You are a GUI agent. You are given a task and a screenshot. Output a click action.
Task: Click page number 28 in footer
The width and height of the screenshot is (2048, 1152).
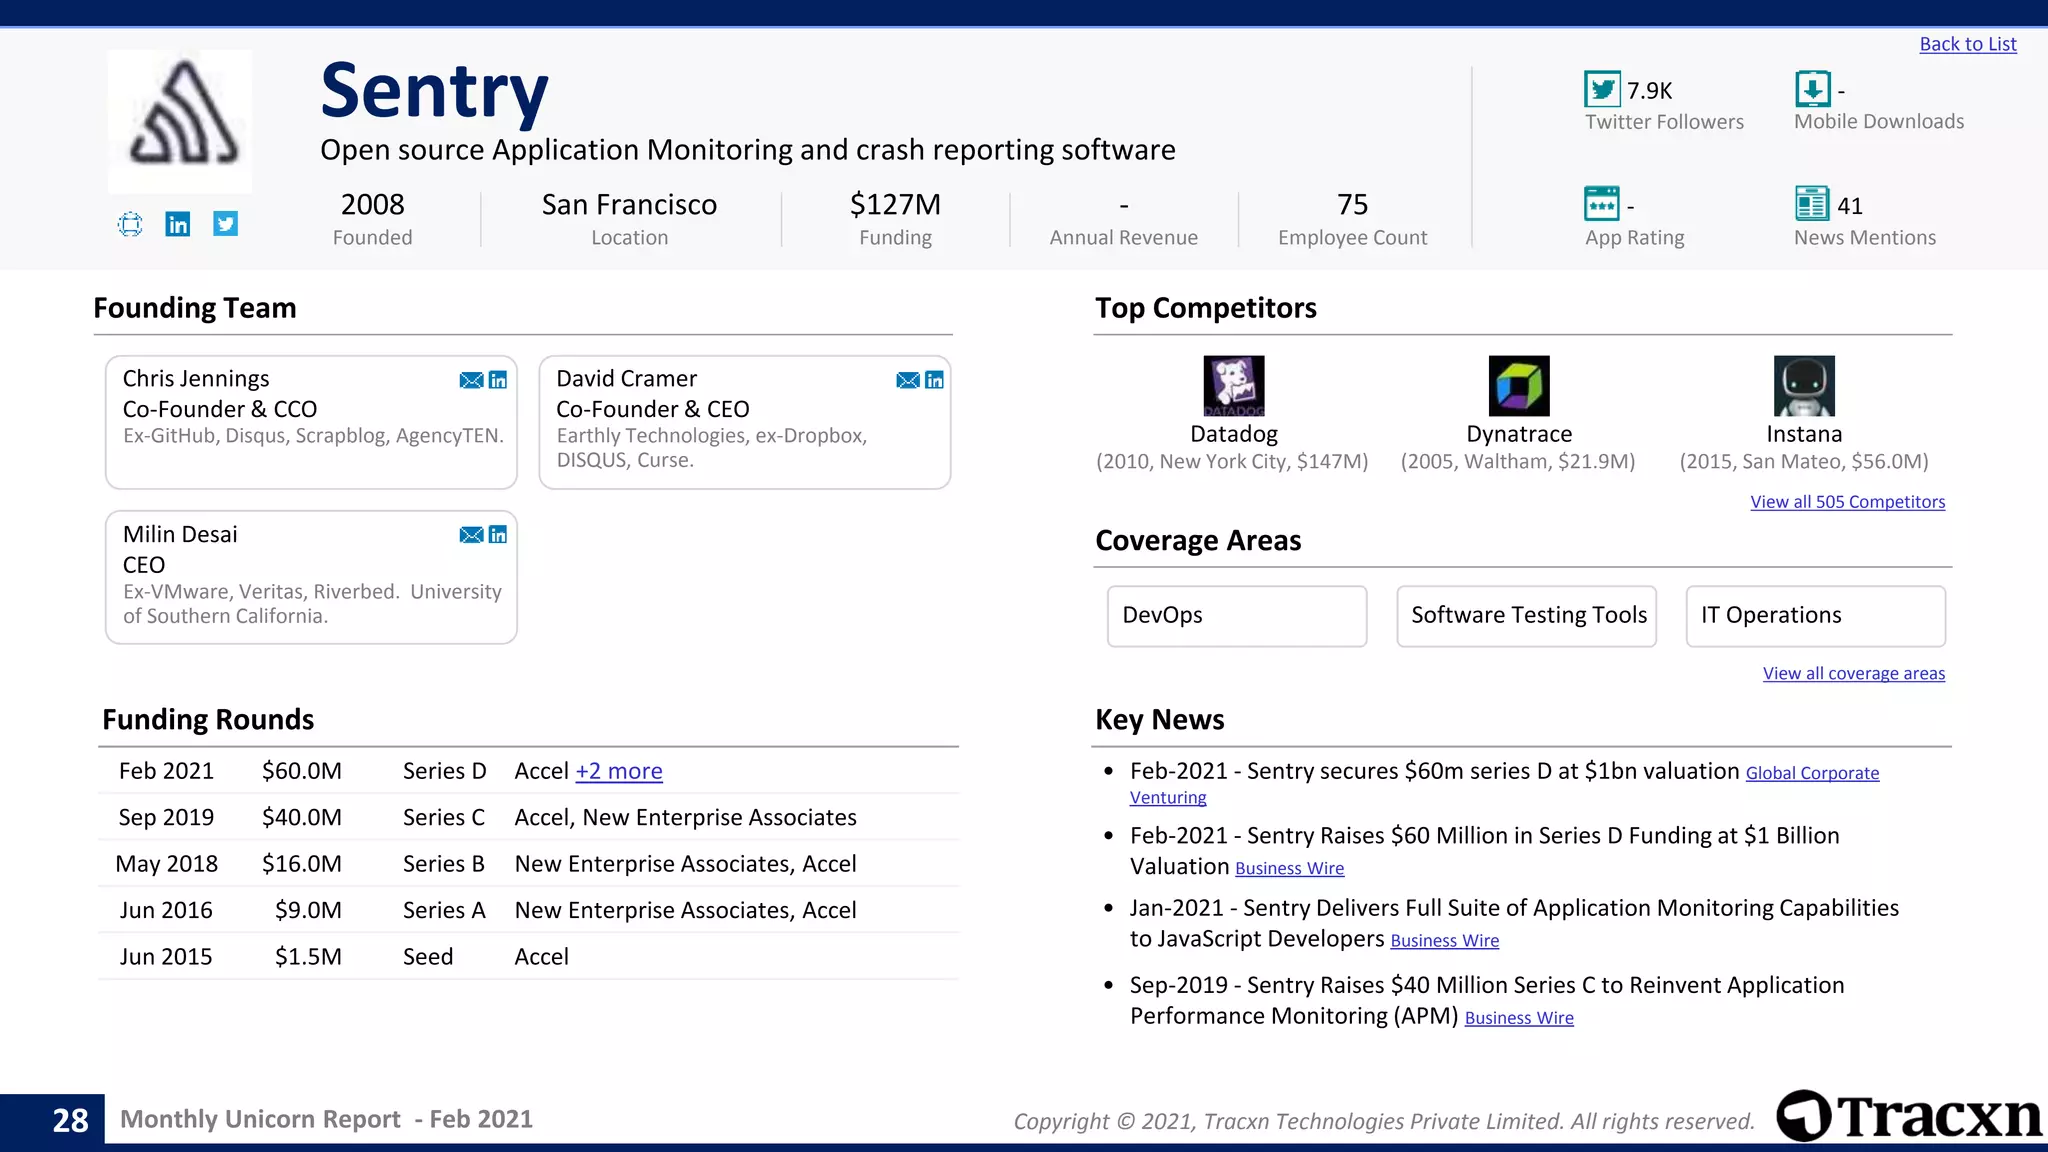70,1120
